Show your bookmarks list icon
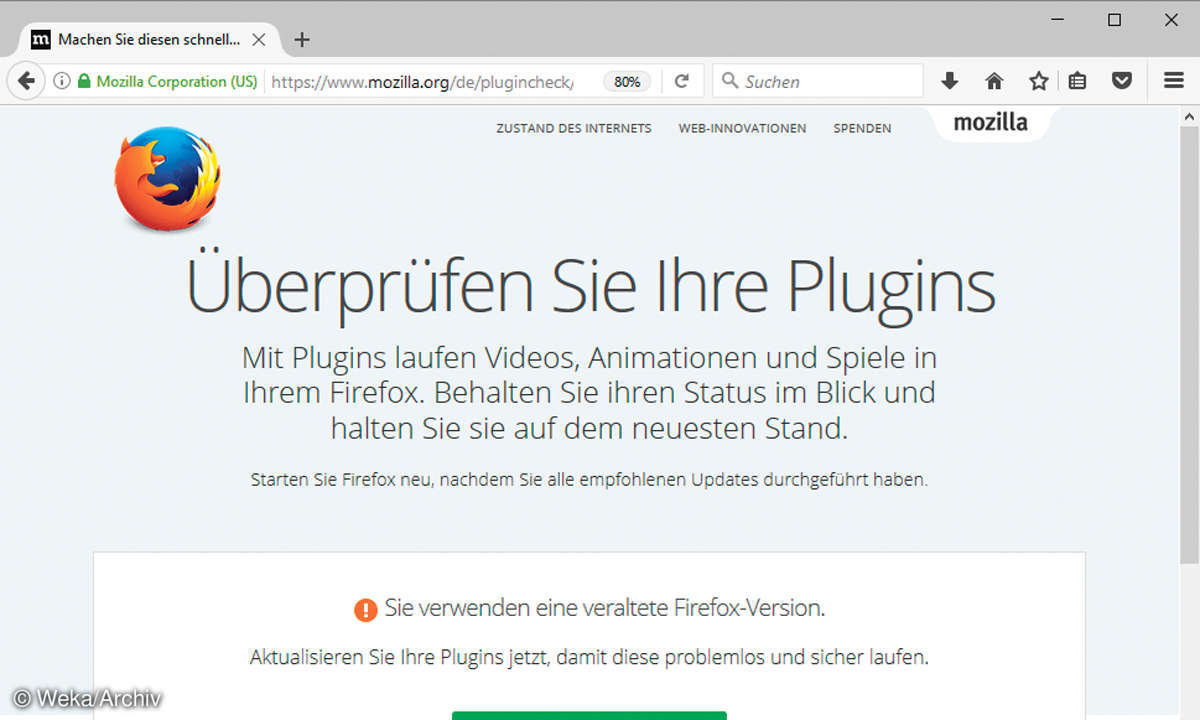1200x720 pixels. tap(1077, 81)
